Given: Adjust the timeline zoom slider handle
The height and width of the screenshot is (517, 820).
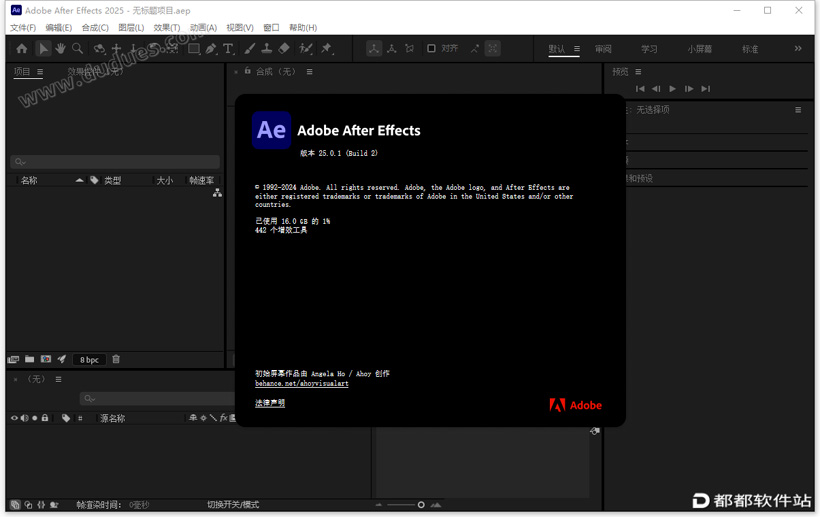Looking at the screenshot, I should 421,505.
